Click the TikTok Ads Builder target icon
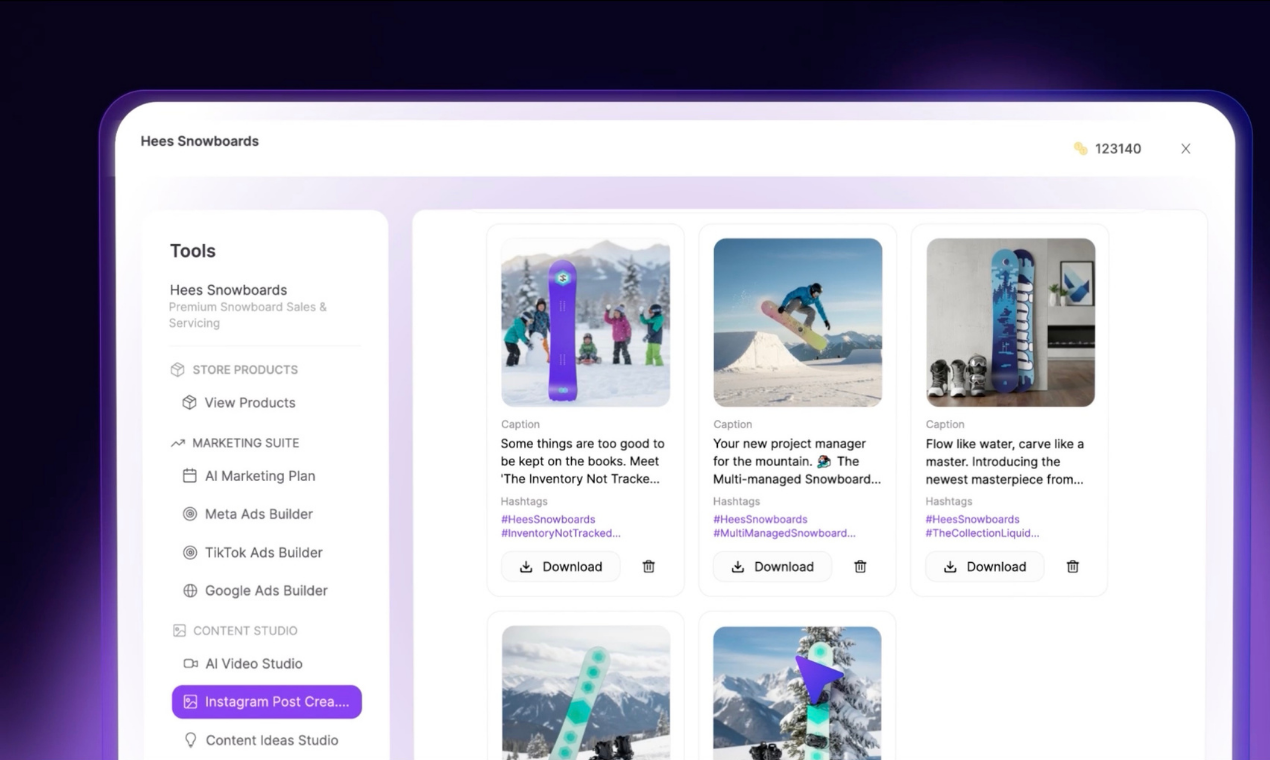Image resolution: width=1270 pixels, height=760 pixels. [189, 552]
